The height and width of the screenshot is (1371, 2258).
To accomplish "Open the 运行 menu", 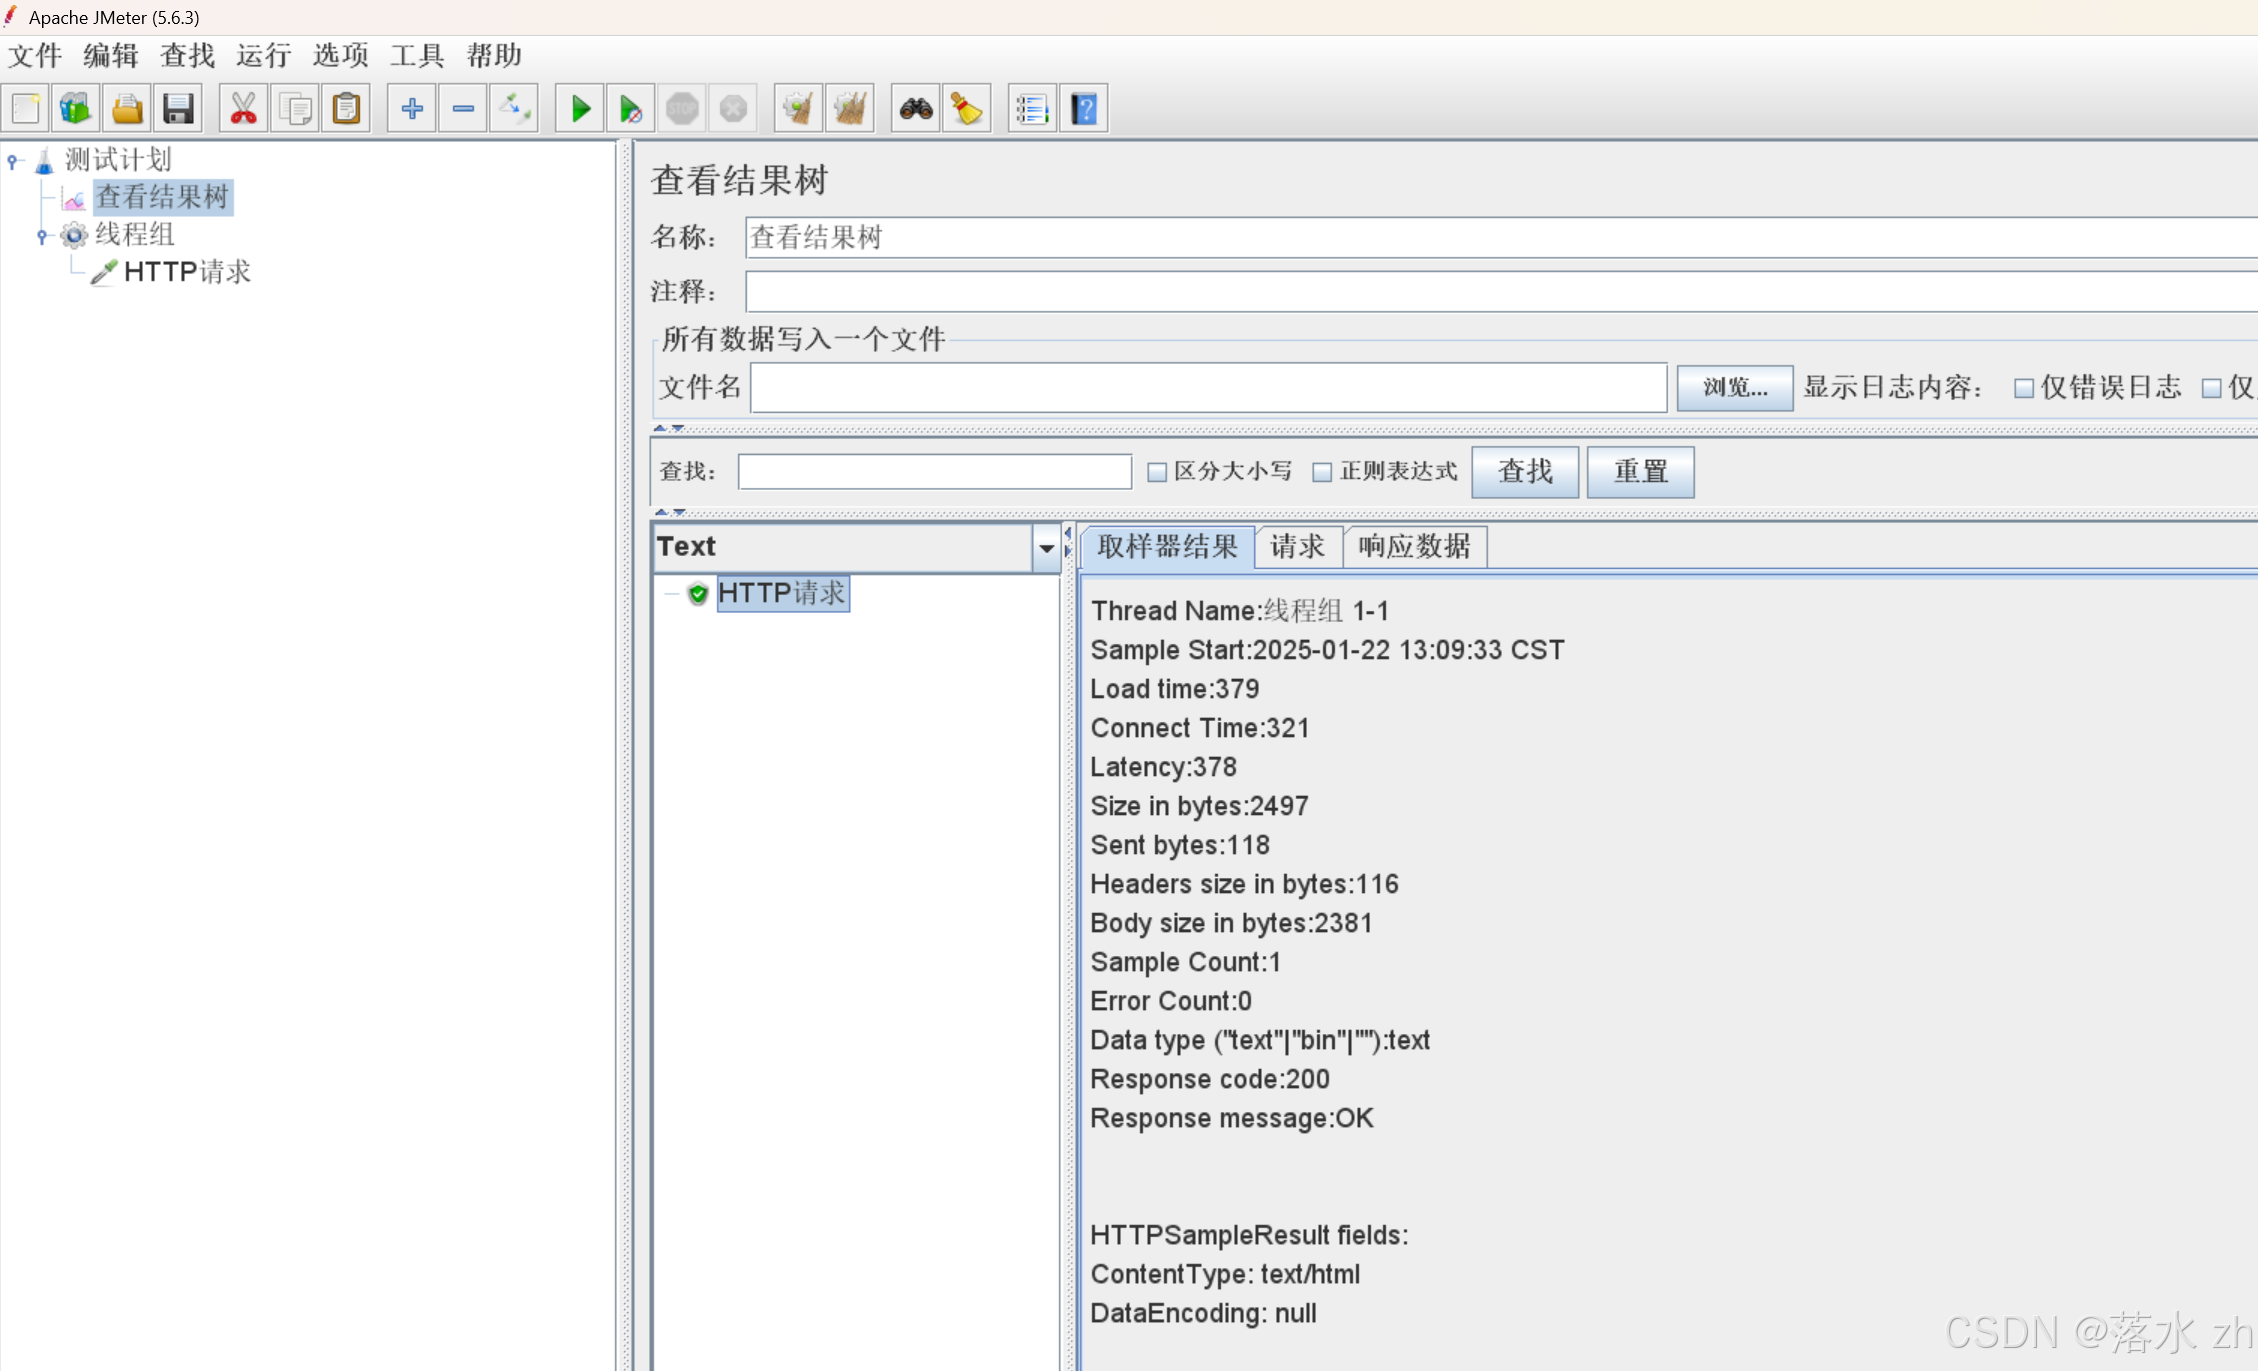I will point(264,55).
